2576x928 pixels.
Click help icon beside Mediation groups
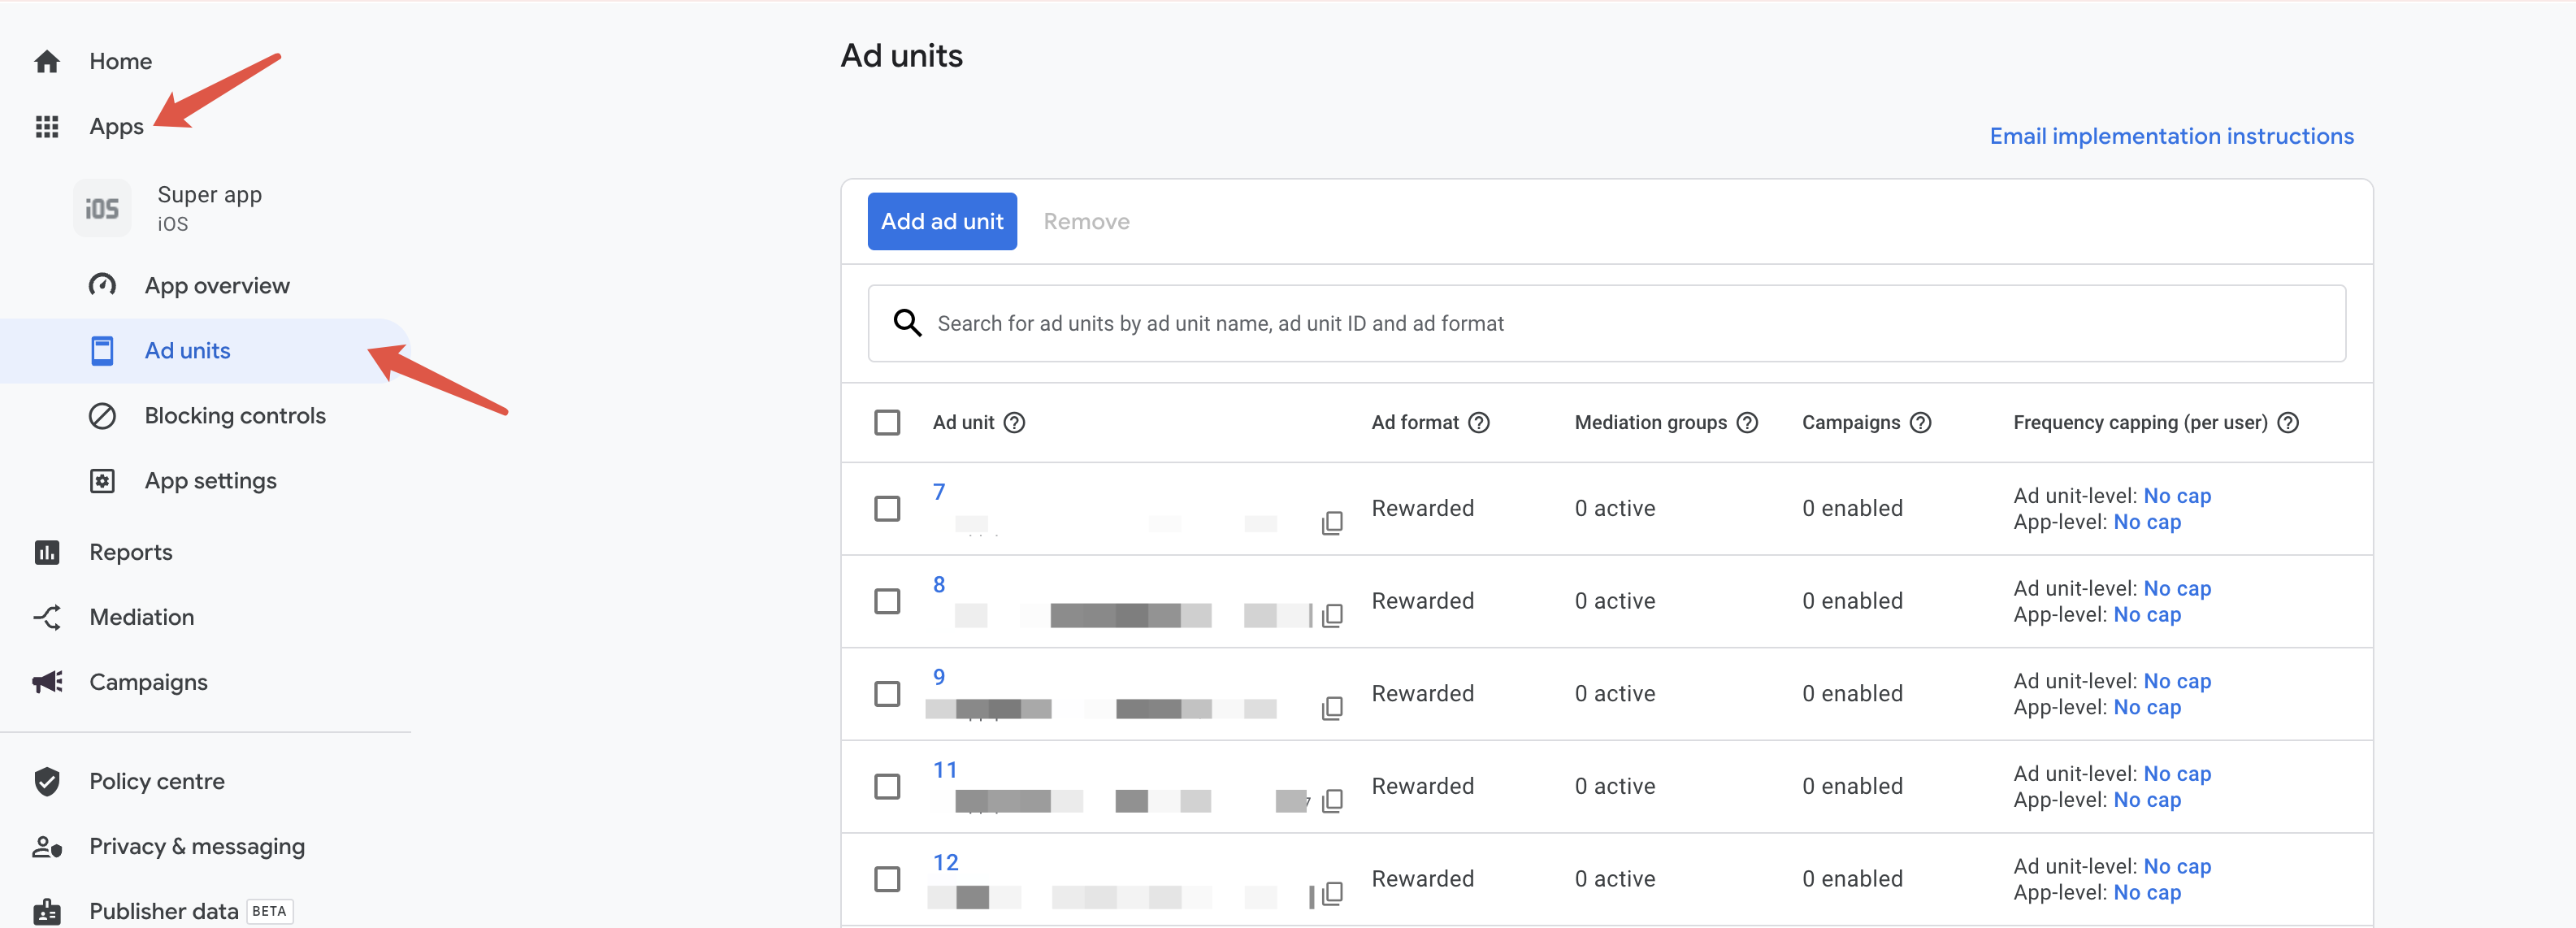[x=1746, y=423]
